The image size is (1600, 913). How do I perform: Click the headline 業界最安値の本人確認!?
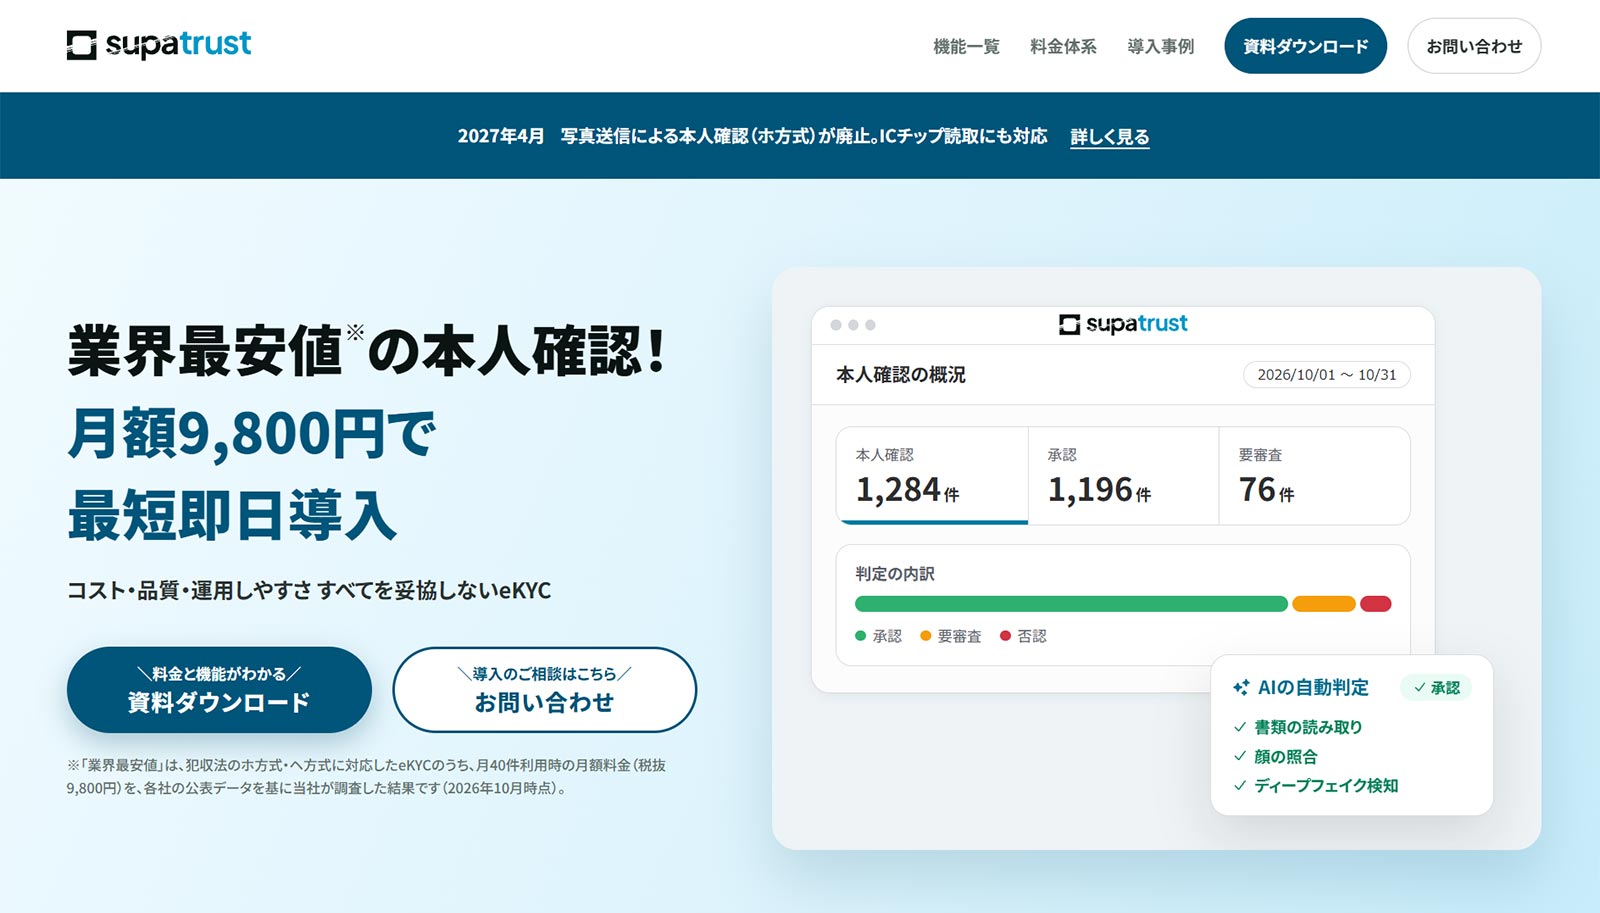click(x=366, y=351)
